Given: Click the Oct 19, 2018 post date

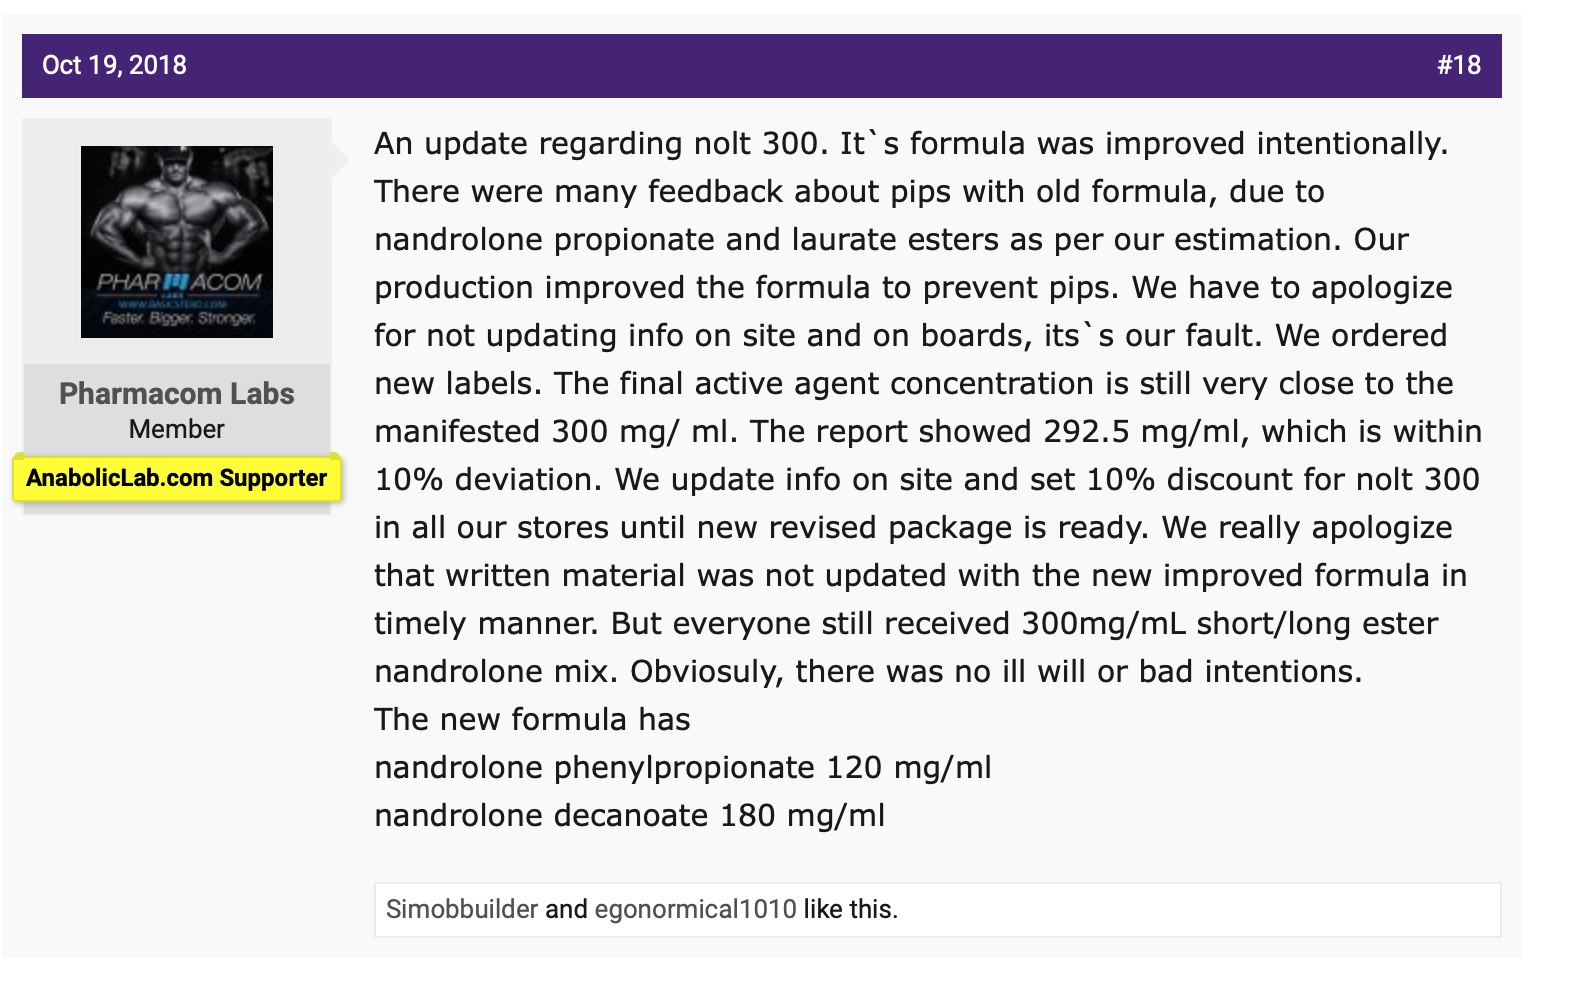Looking at the screenshot, I should coord(114,66).
